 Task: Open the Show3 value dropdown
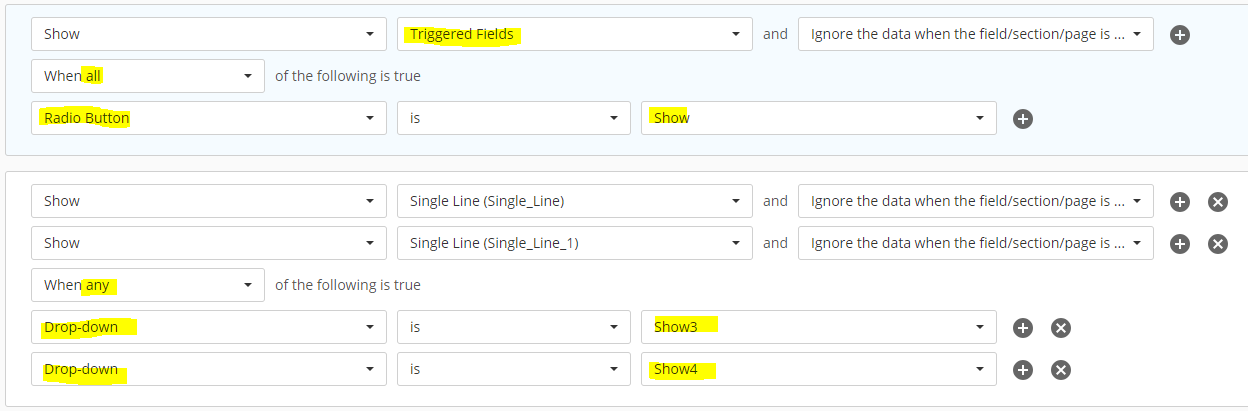[819, 327]
